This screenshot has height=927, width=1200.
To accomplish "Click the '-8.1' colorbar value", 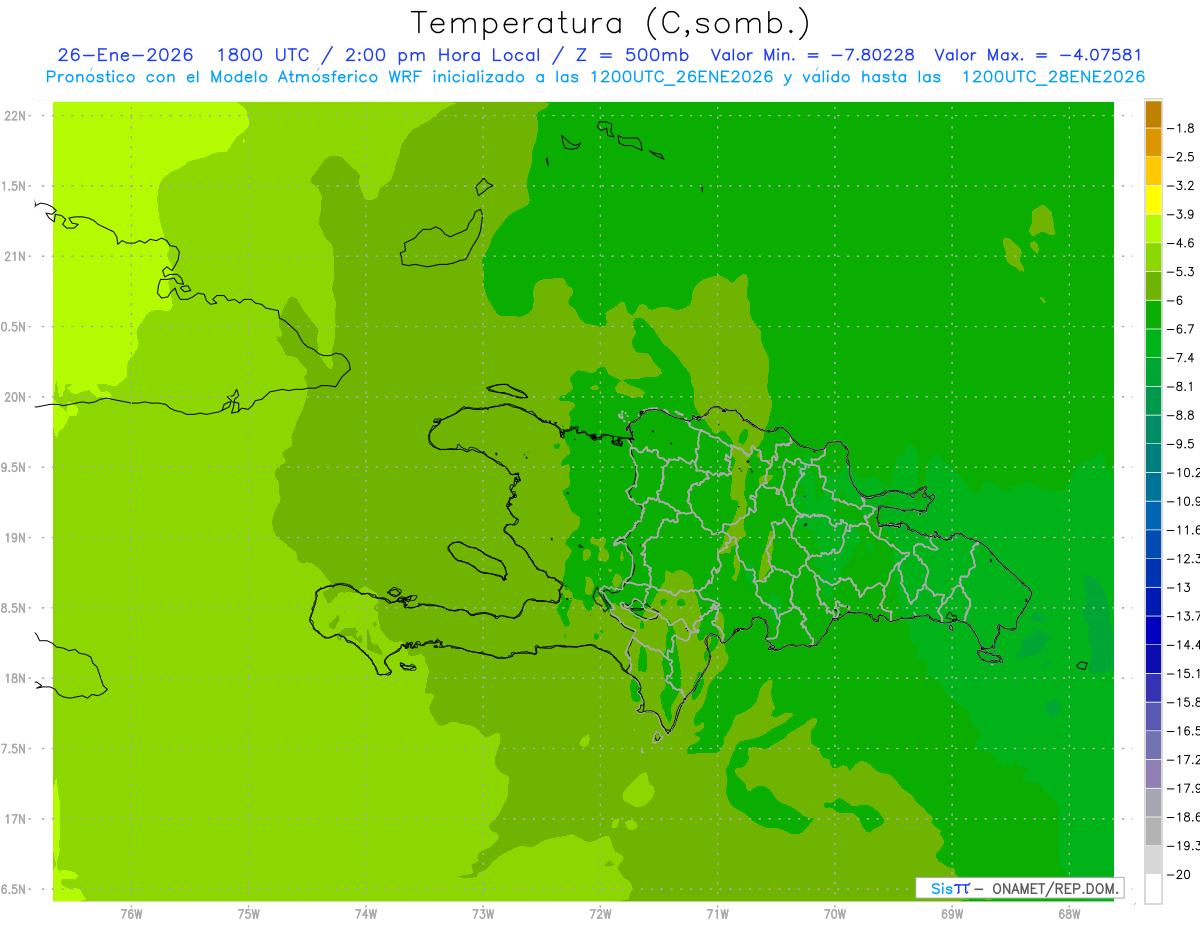I will (1182, 387).
